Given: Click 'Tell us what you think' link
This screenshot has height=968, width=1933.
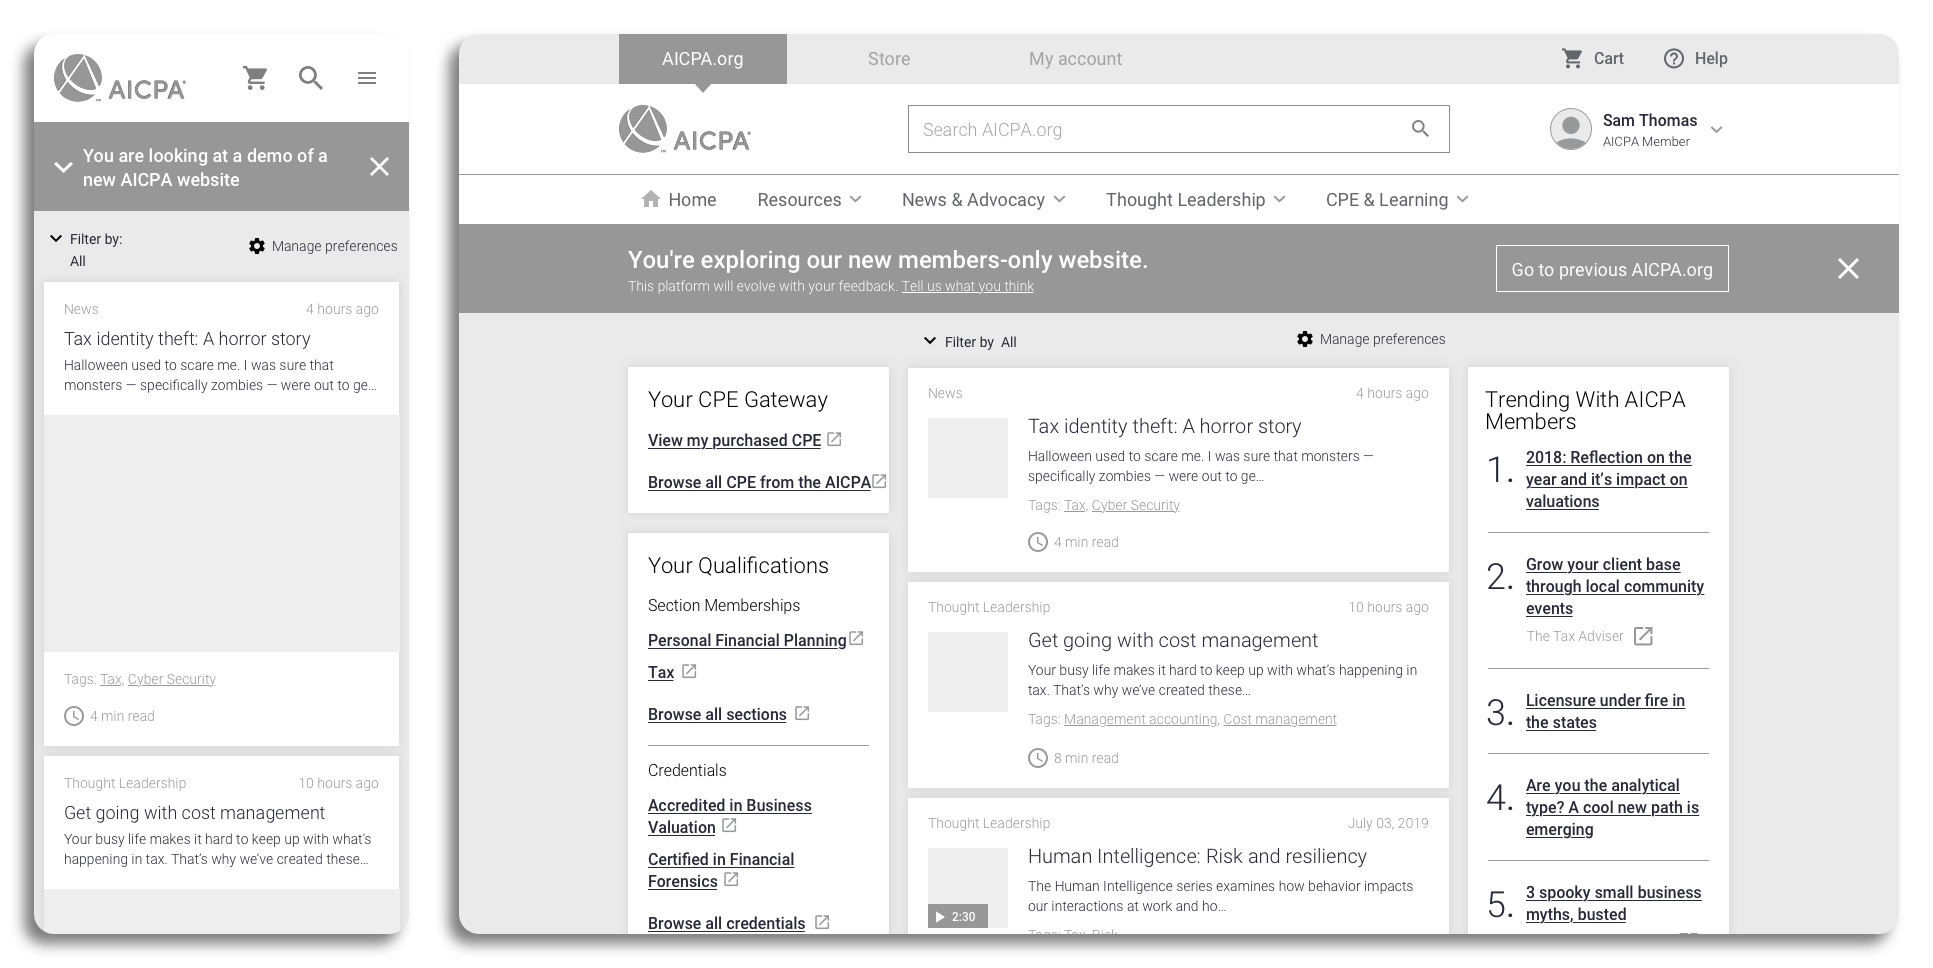Looking at the screenshot, I should [x=968, y=286].
